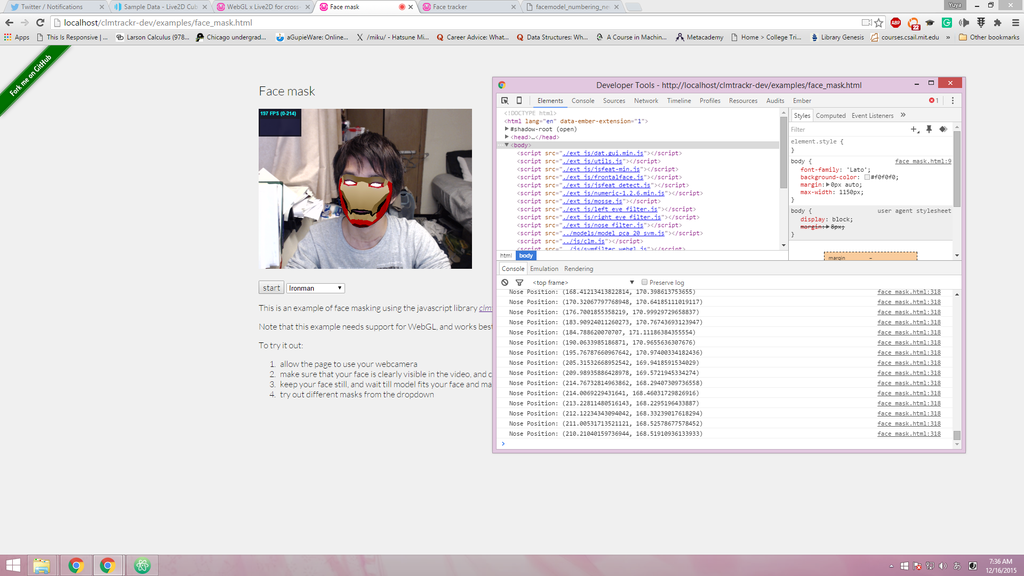1024x576 pixels.
Task: Click the webcam video with Ironman mask
Action: coord(365,189)
